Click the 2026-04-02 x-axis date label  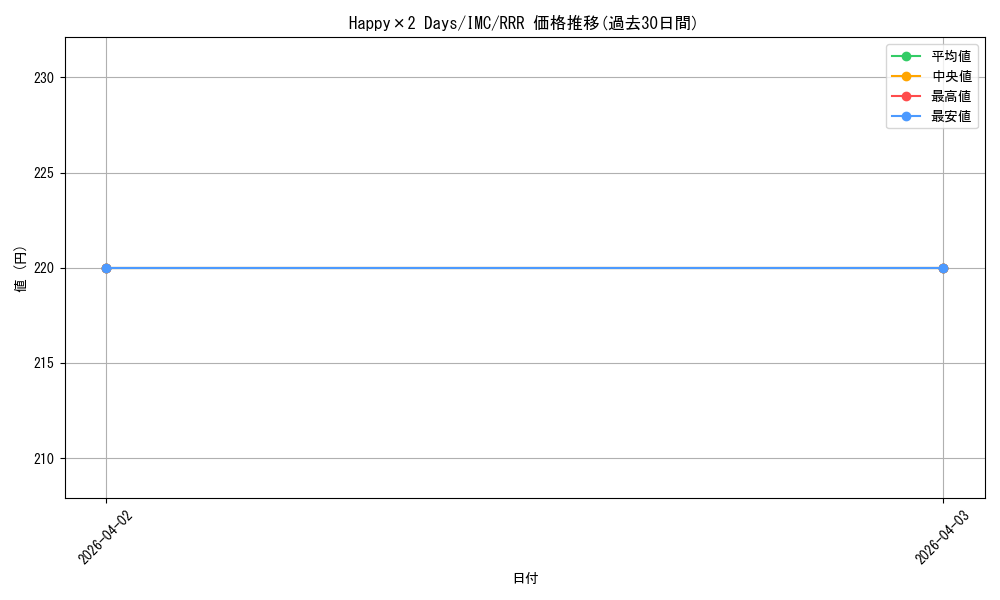[x=105, y=537]
